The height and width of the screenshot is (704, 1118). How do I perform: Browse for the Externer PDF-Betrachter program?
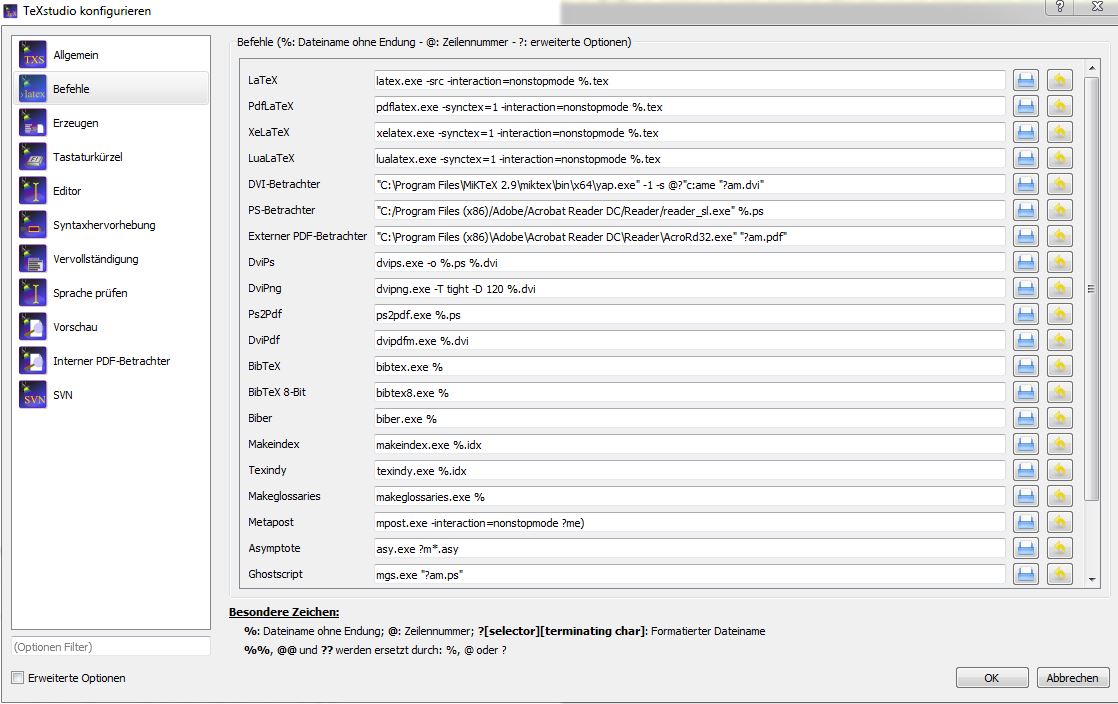(x=1026, y=236)
